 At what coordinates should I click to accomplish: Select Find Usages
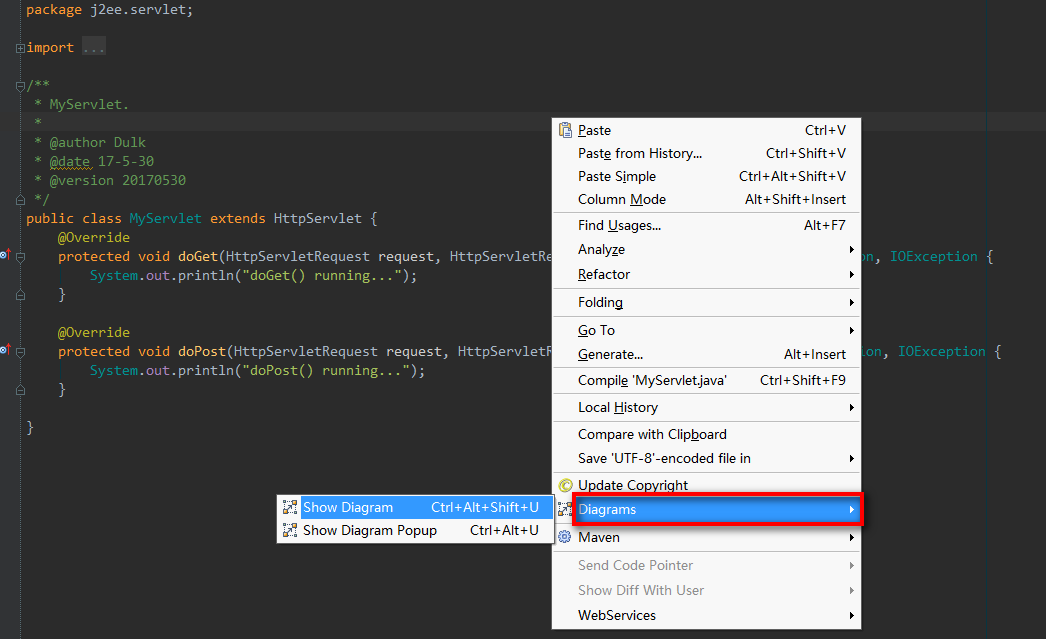pos(706,225)
